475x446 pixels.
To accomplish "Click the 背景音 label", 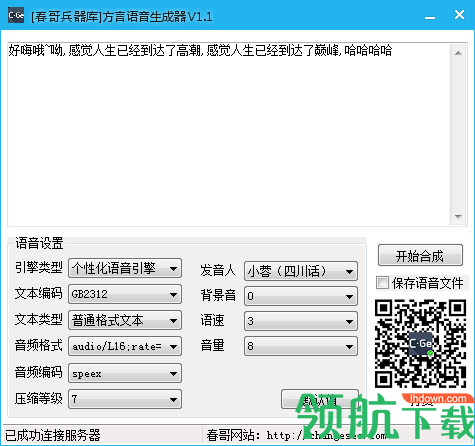I will tap(218, 295).
